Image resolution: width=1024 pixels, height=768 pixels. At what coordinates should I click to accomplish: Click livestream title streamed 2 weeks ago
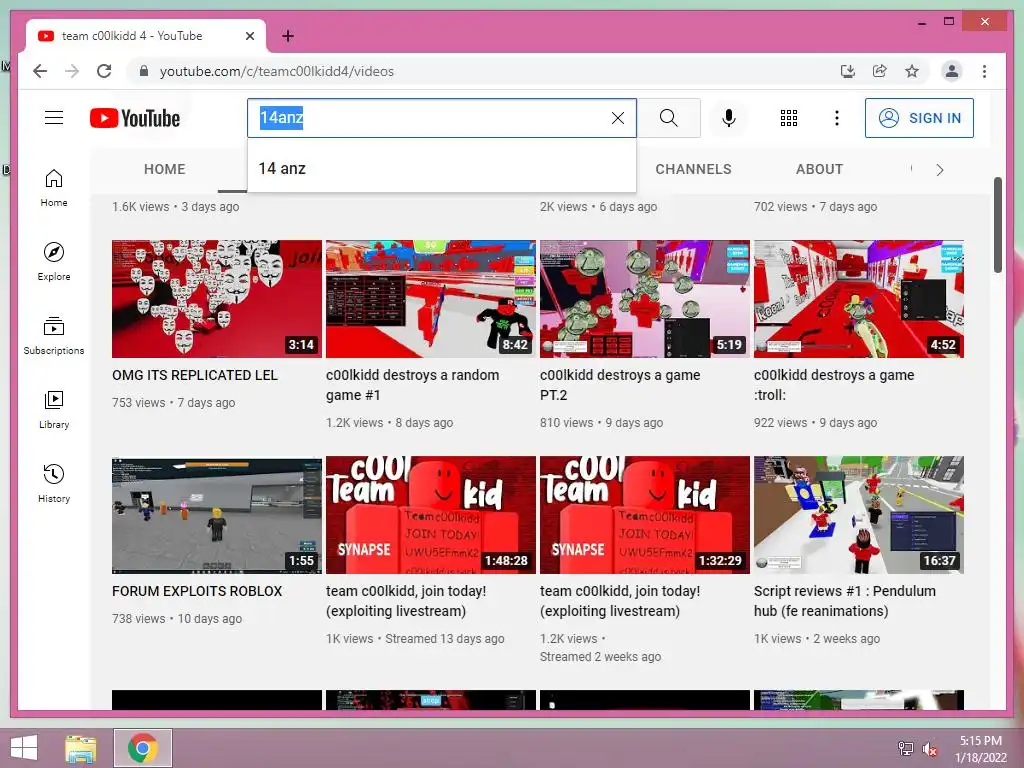click(x=620, y=601)
